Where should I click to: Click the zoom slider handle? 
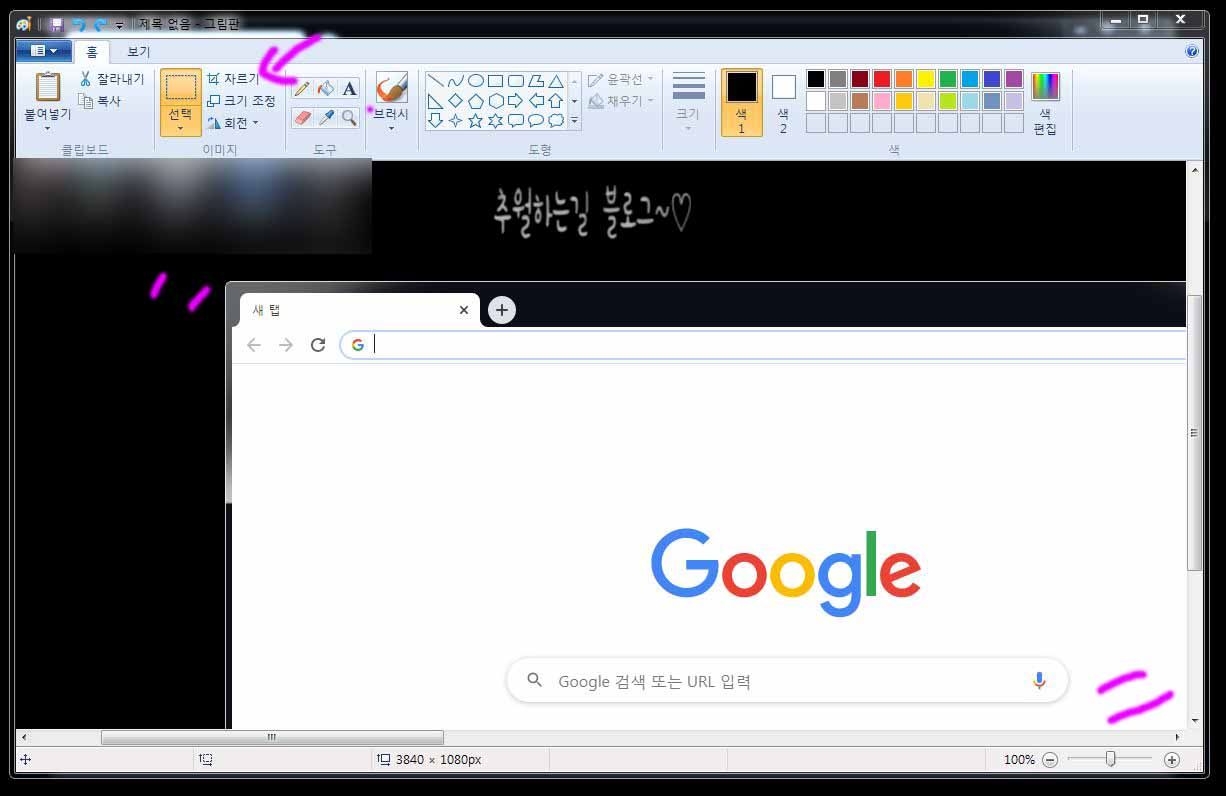(1110, 760)
